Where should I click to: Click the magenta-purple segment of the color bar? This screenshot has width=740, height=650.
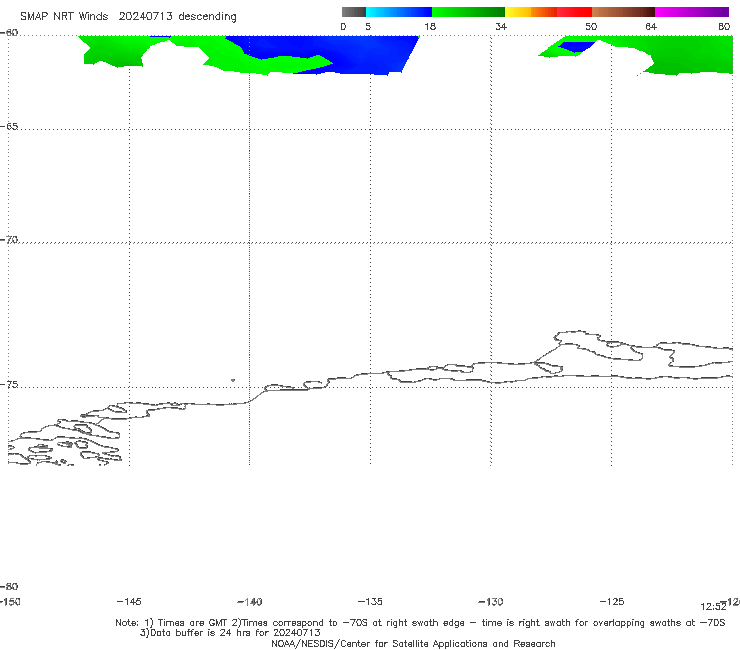pyautogui.click(x=692, y=12)
